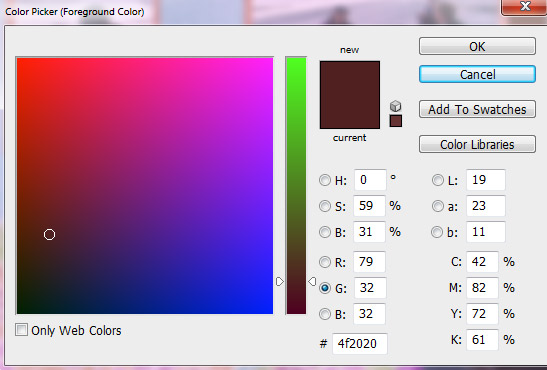Click the Cancel button
This screenshot has height=370, width=547.
(x=477, y=74)
